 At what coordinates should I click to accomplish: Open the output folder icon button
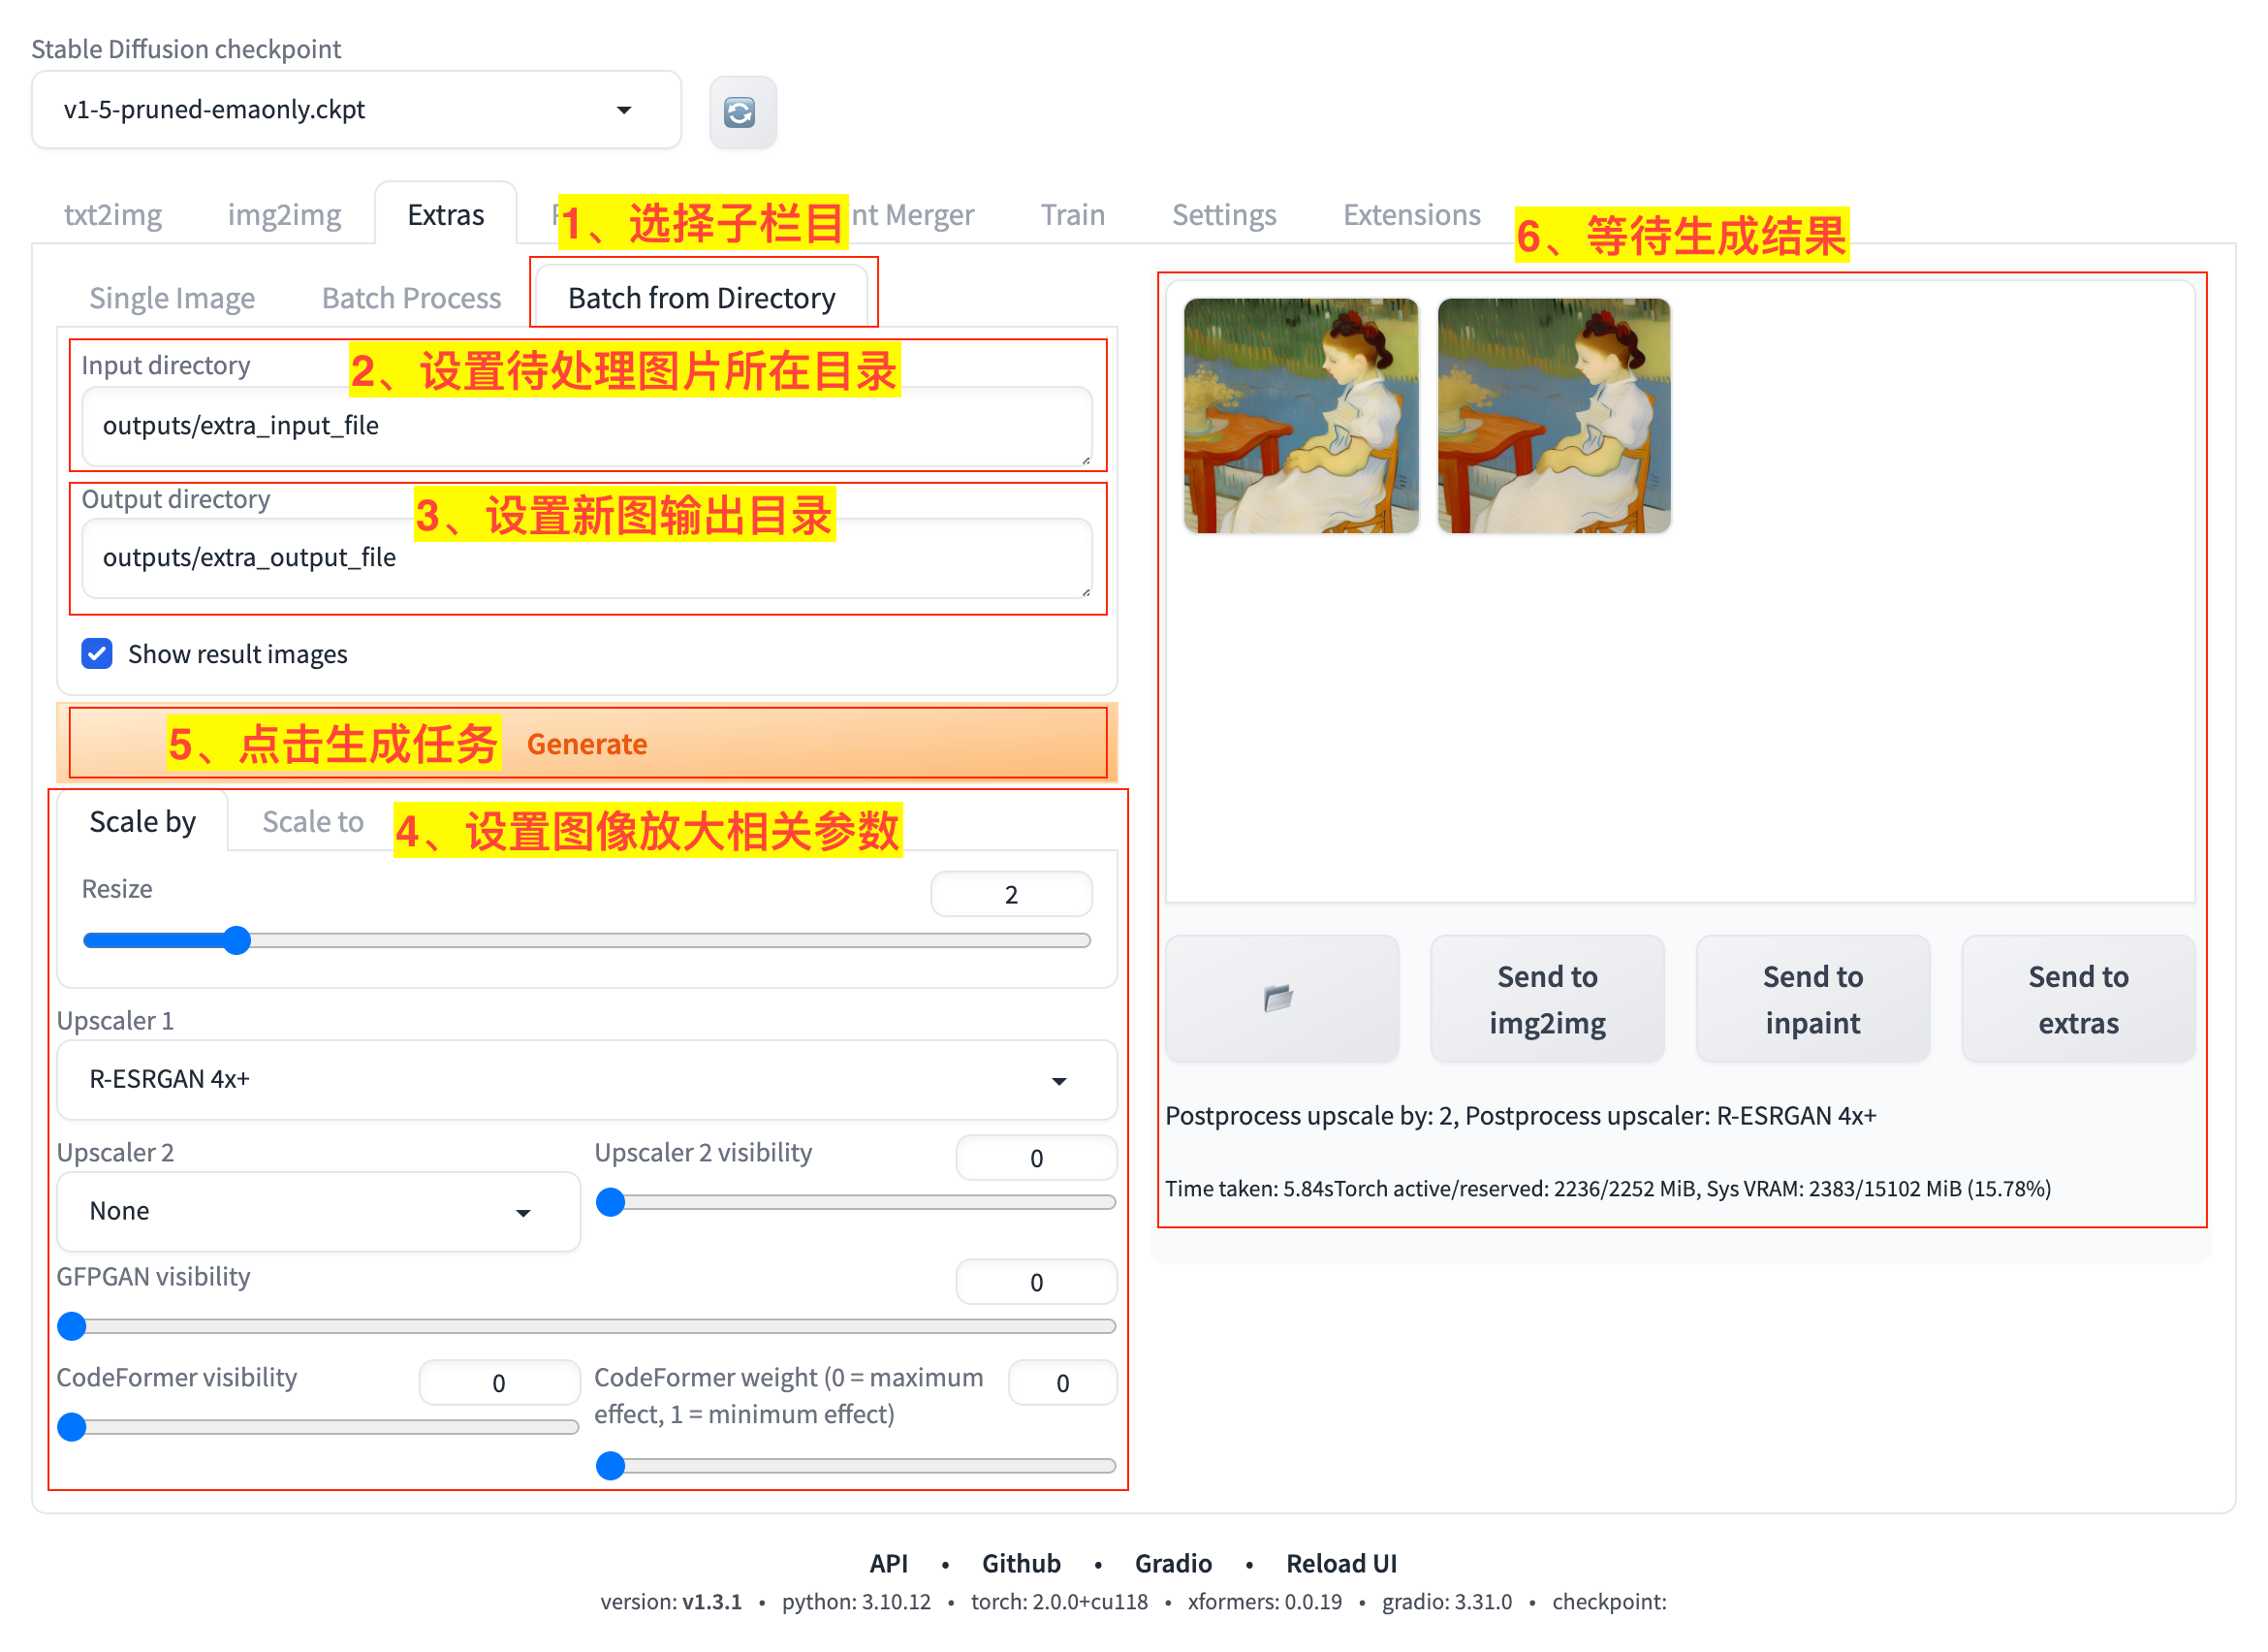pos(1281,999)
